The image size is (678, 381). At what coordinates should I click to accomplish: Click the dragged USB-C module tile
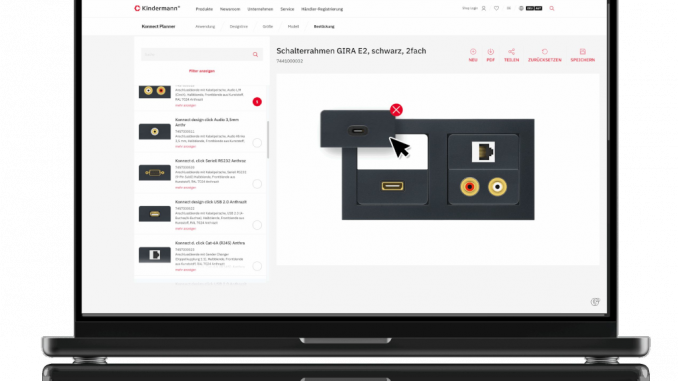(x=357, y=129)
